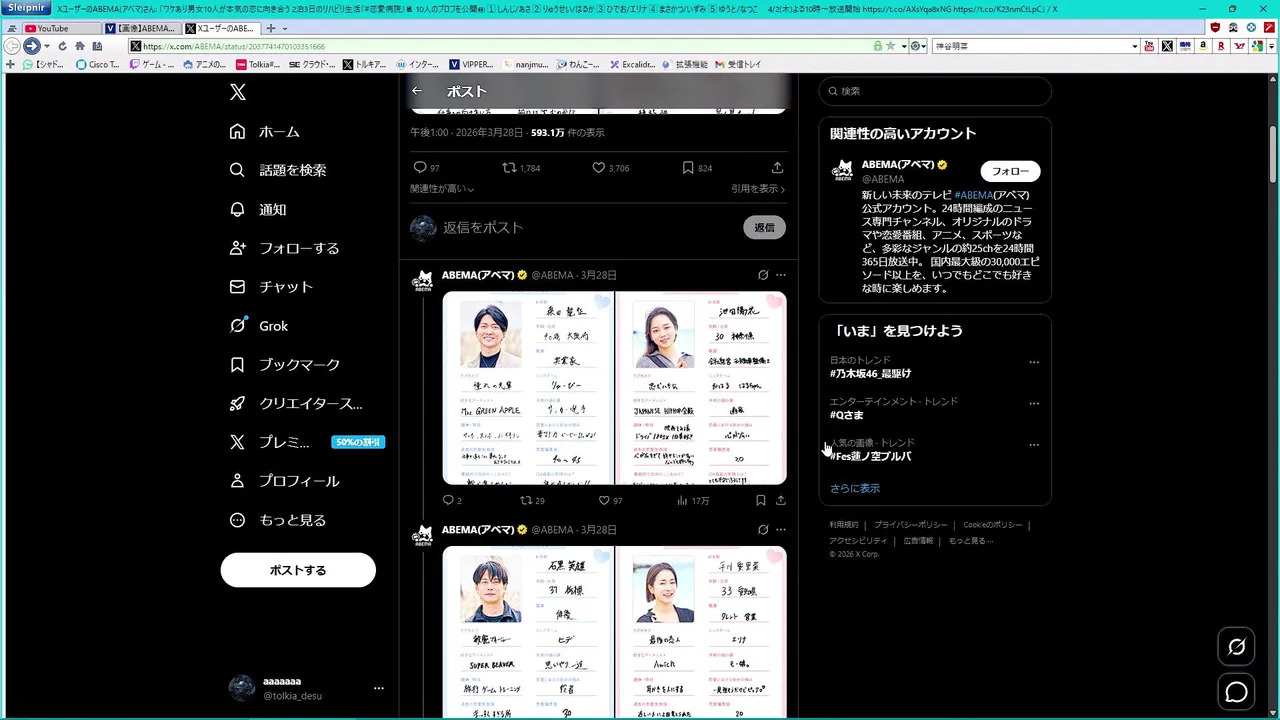Open more menu on first ABEMA reply
This screenshot has height=720, width=1280.
point(781,275)
